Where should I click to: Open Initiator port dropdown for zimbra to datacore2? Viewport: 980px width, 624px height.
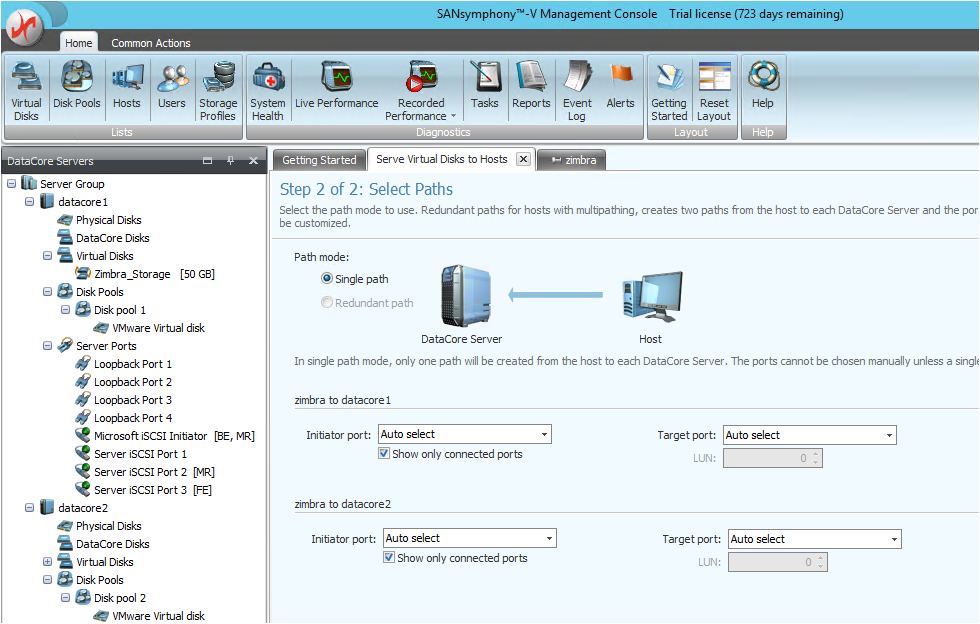coord(549,538)
